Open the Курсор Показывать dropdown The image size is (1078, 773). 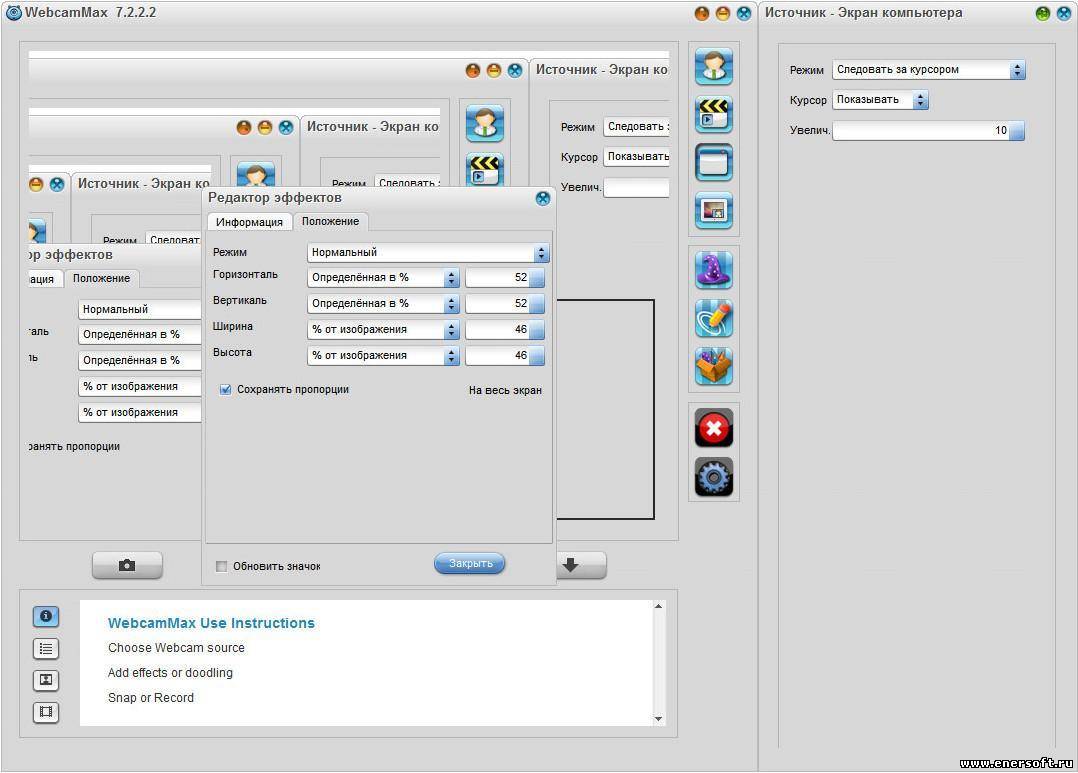881,100
